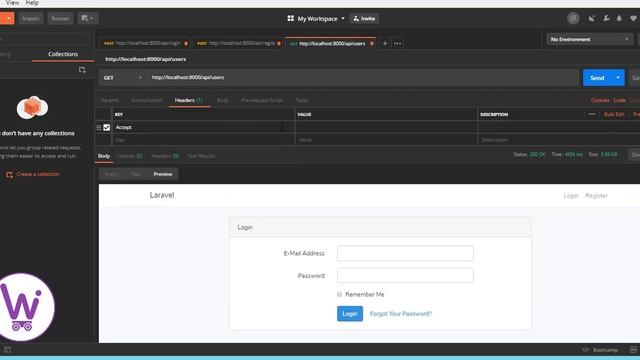Select the request Headers (1) tab
The image size is (640, 360).
pyautogui.click(x=189, y=100)
